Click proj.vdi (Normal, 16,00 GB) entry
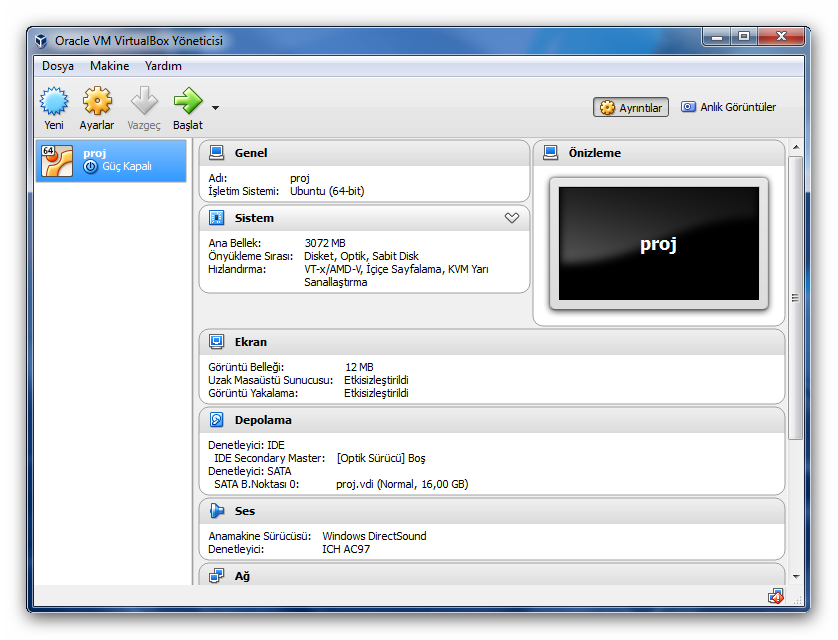The height and width of the screenshot is (640, 838). [402, 485]
